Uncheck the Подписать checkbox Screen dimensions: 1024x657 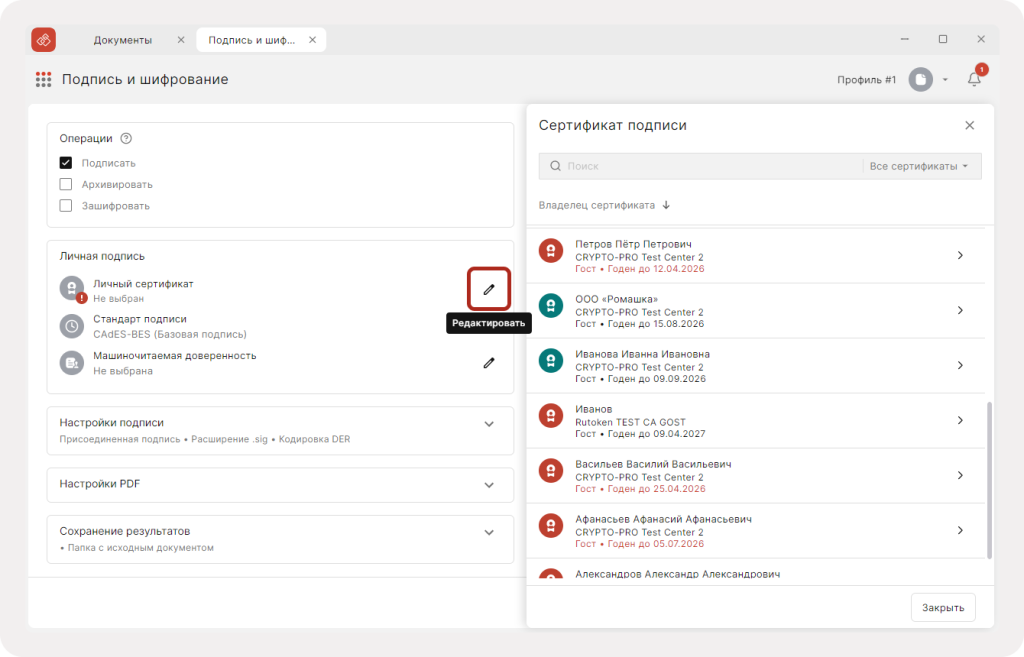[65, 163]
